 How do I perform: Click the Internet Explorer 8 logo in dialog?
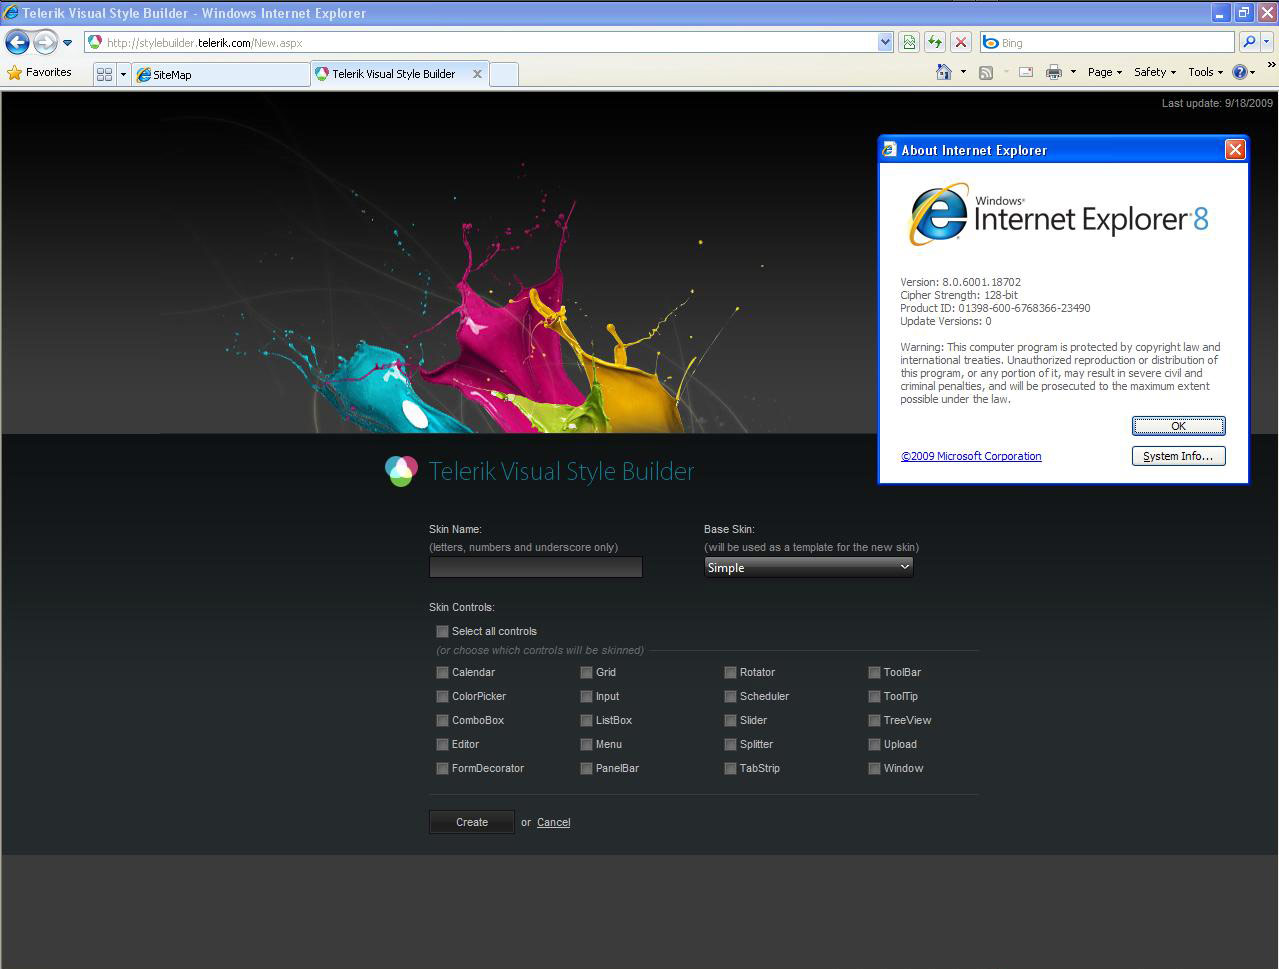pyautogui.click(x=1058, y=214)
